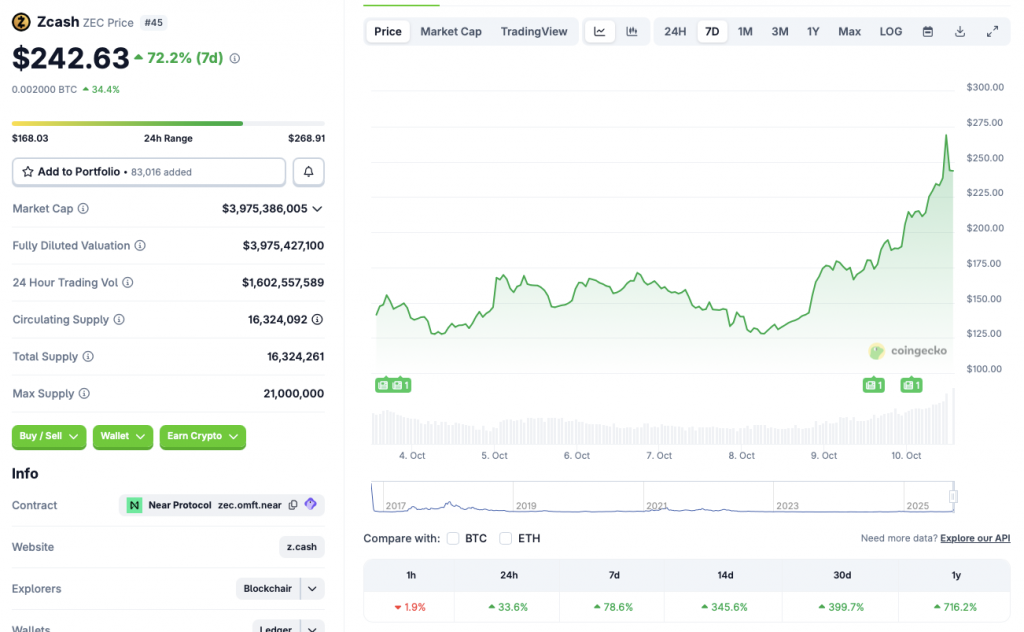The height and width of the screenshot is (632, 1024).
Task: Expand the Earn Crypto dropdown
Action: pyautogui.click(x=202, y=436)
